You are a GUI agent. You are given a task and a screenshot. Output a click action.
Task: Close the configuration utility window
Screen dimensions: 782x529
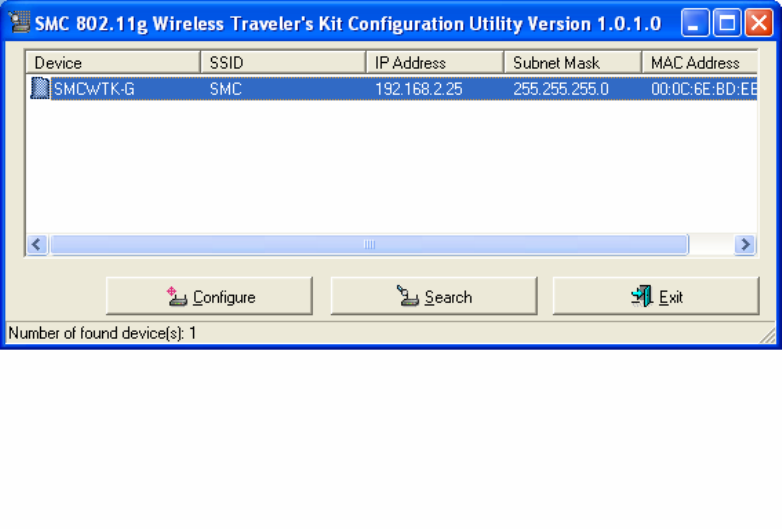click(759, 23)
